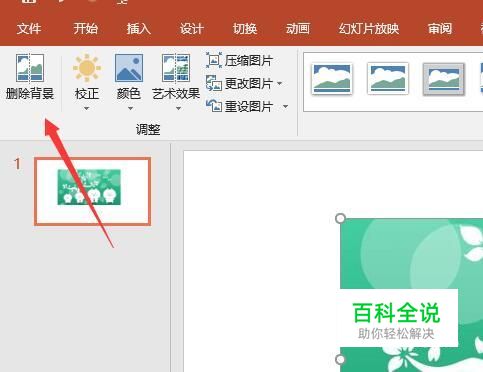The image size is (483, 372).
Task: Open the 艺术效果 (Artistic Effects) icon
Action: pyautogui.click(x=176, y=68)
